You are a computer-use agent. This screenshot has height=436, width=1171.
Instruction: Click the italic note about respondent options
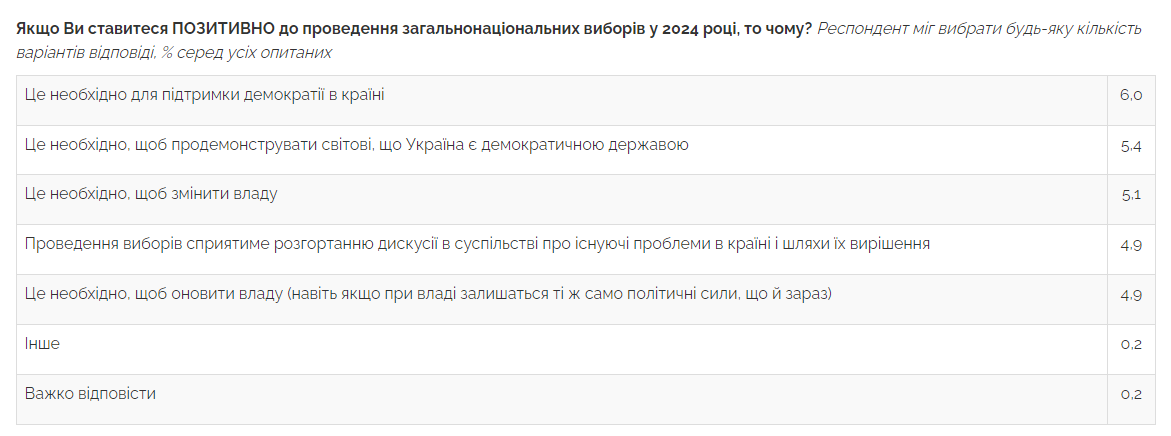tap(978, 28)
